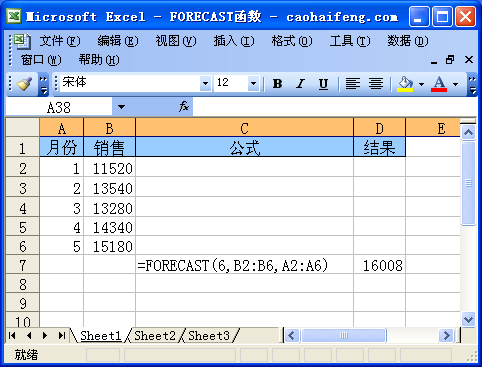Select the Sheet1 tab
Screen dimensions: 482x367
tap(100, 336)
